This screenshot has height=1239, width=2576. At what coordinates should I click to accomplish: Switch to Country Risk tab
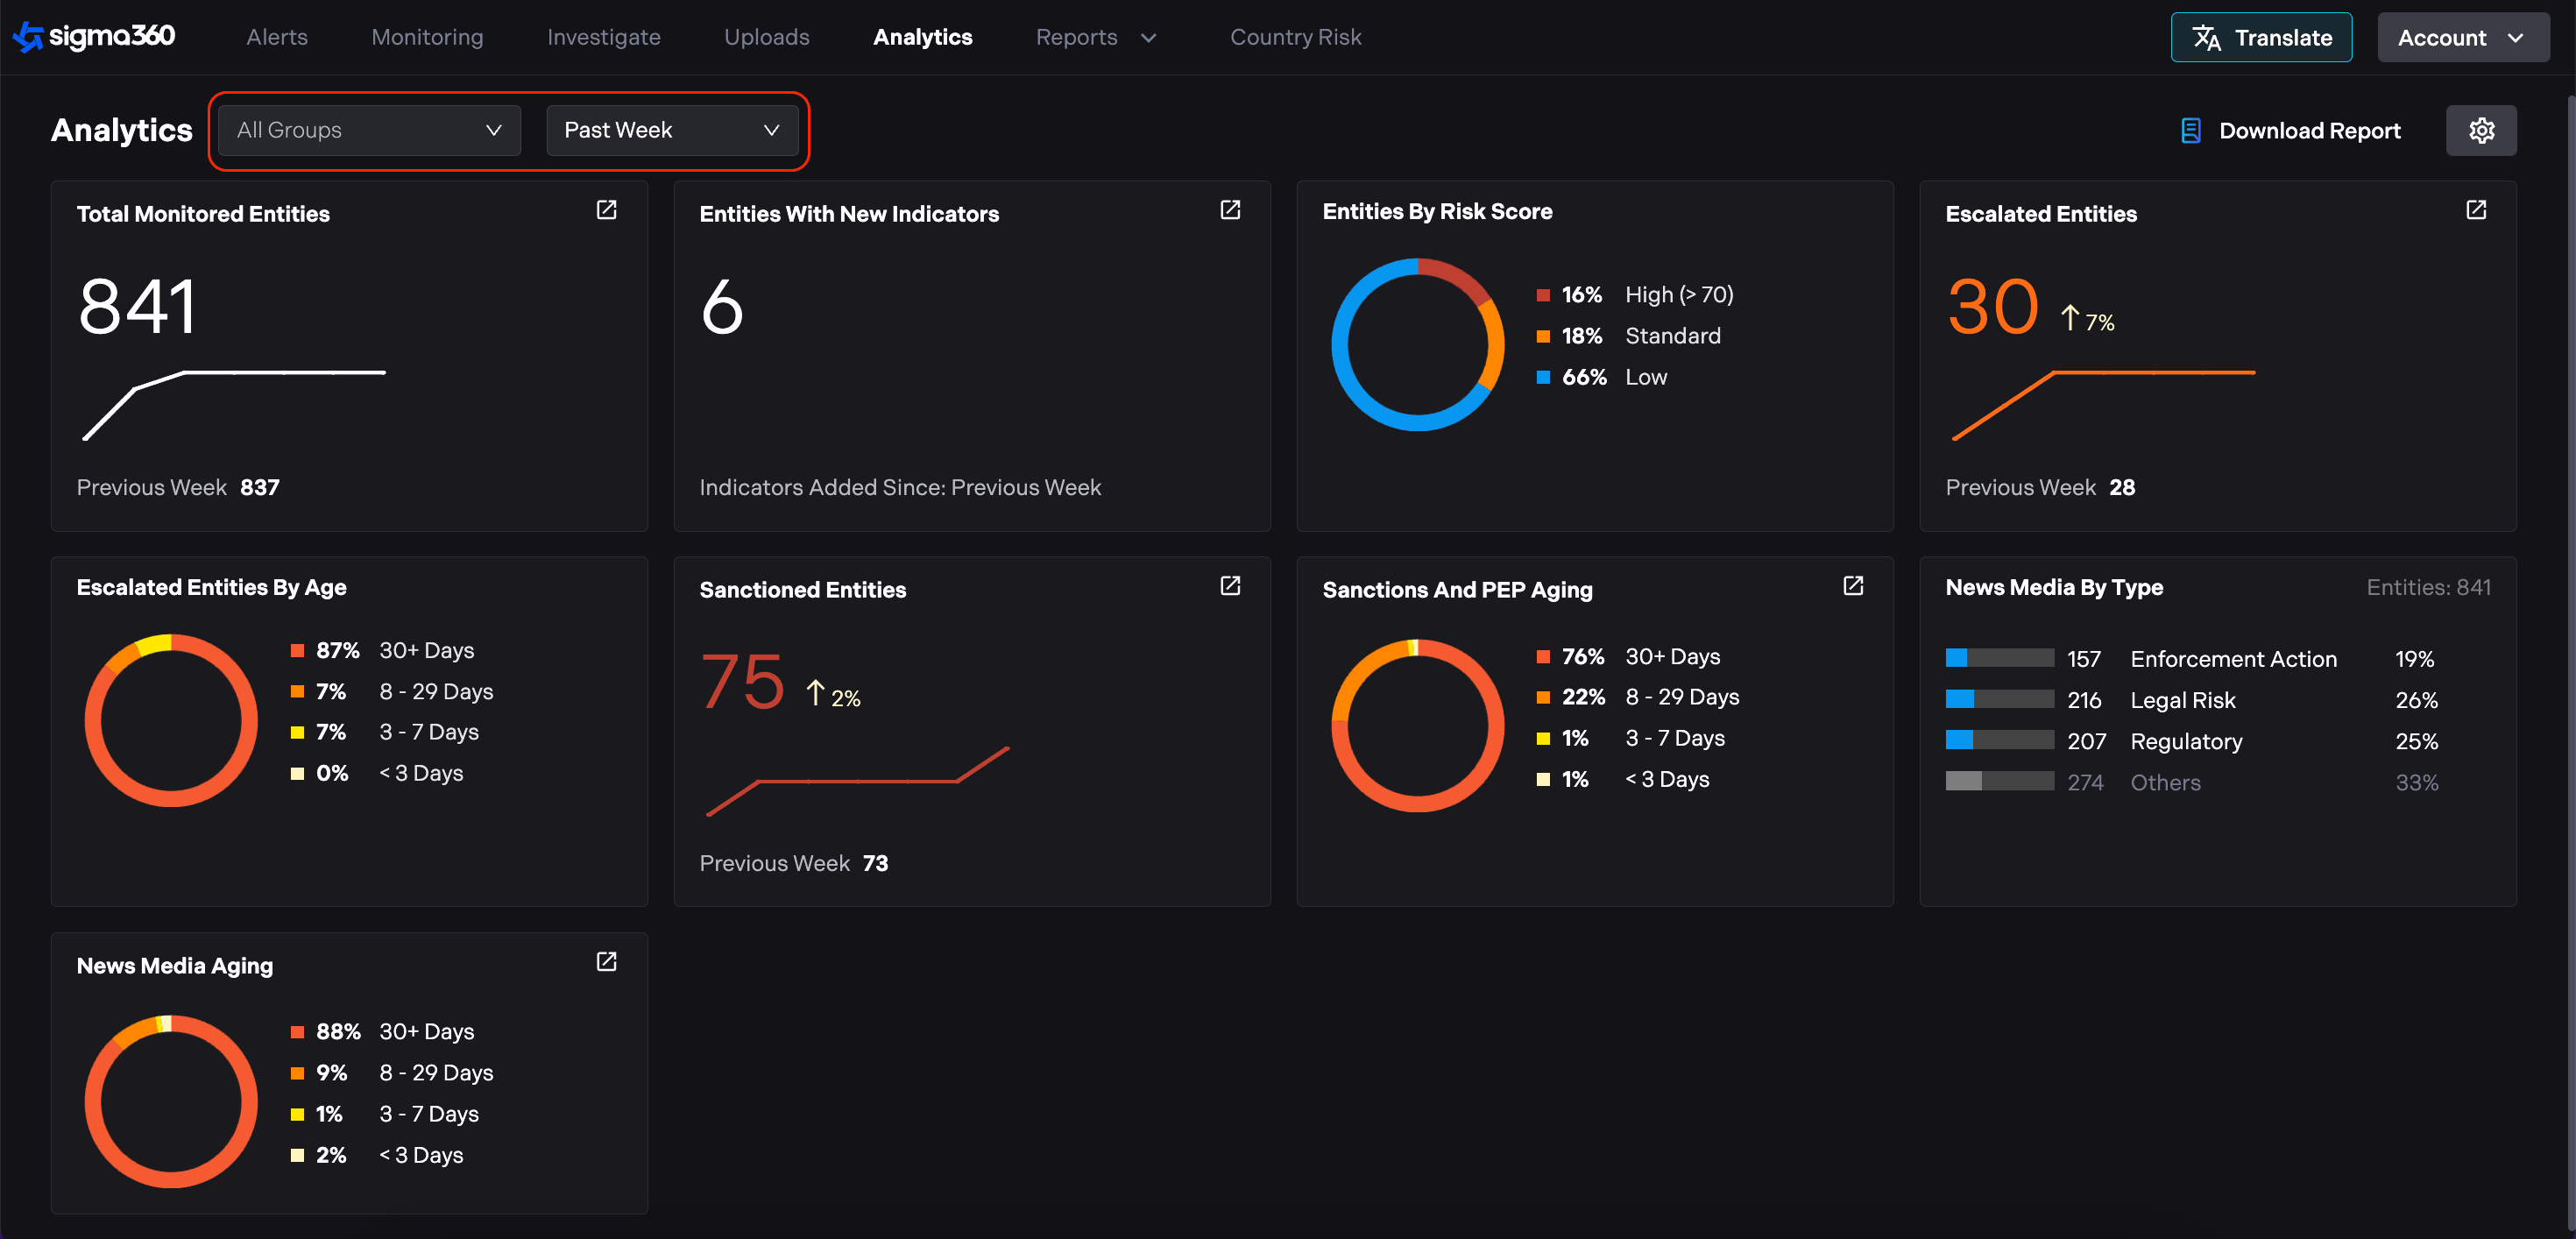click(x=1295, y=37)
